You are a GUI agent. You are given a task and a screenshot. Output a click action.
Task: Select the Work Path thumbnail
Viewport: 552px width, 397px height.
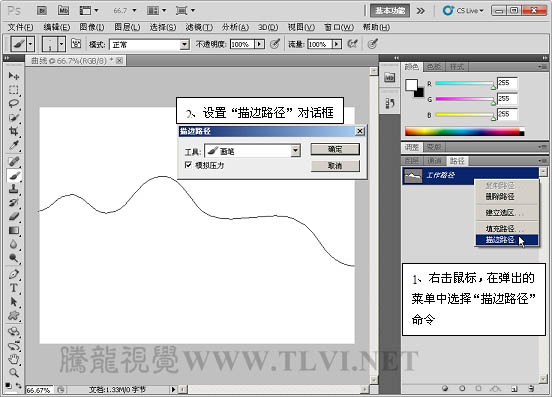pos(413,176)
